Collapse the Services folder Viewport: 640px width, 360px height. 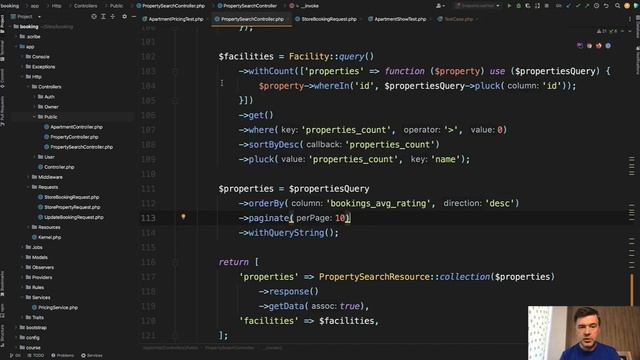(22, 298)
